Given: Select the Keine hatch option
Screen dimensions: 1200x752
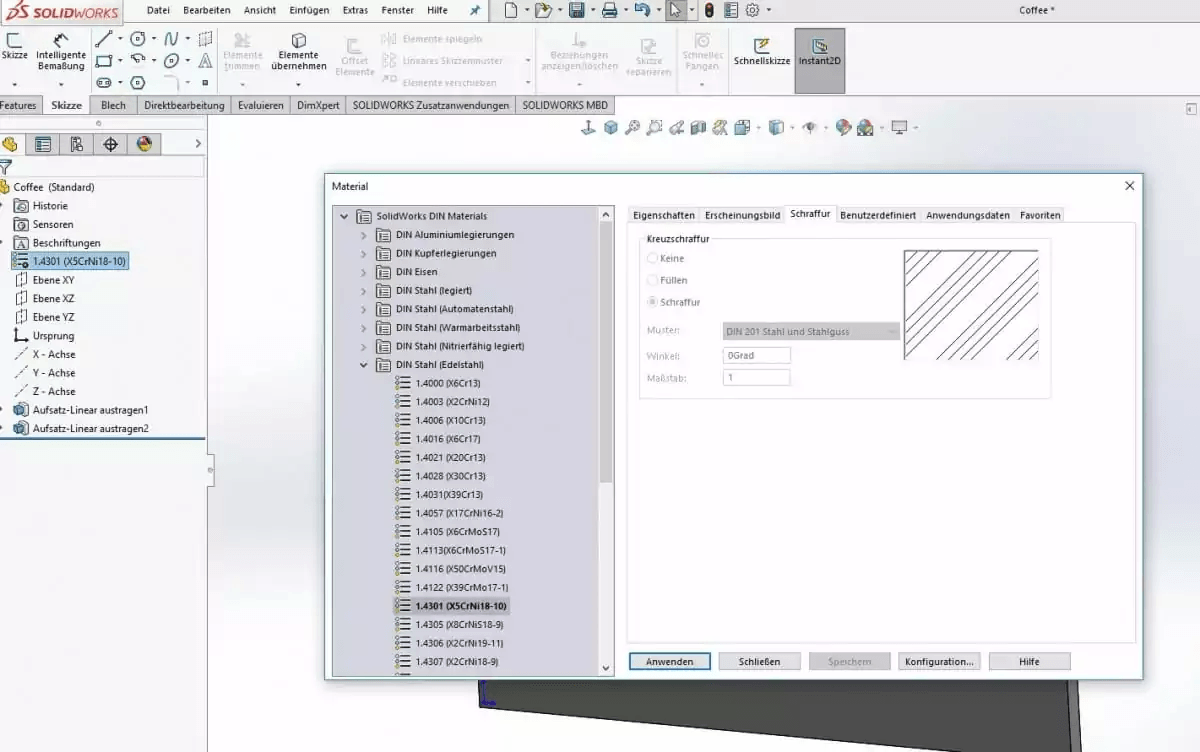Looking at the screenshot, I should [651, 258].
